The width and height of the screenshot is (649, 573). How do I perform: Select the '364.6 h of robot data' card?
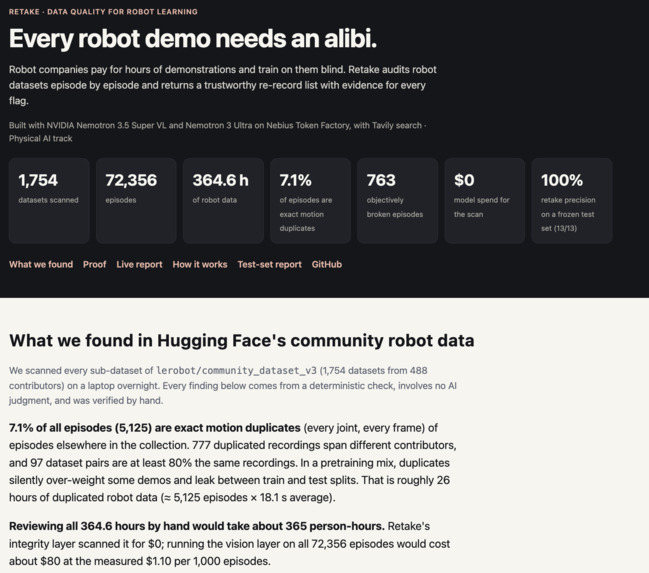(224, 201)
